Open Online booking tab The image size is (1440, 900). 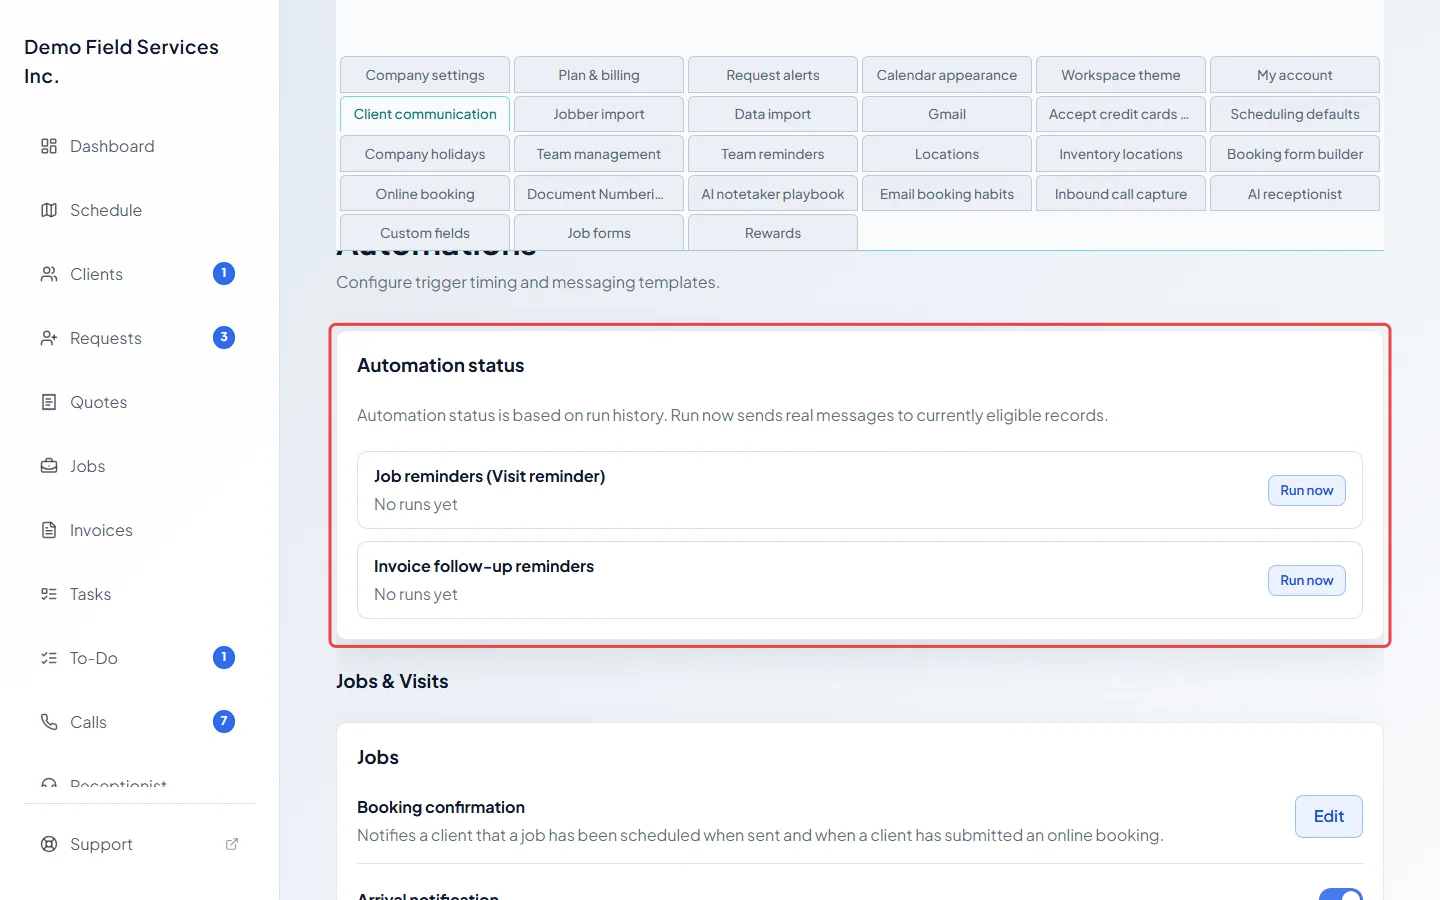pyautogui.click(x=425, y=194)
